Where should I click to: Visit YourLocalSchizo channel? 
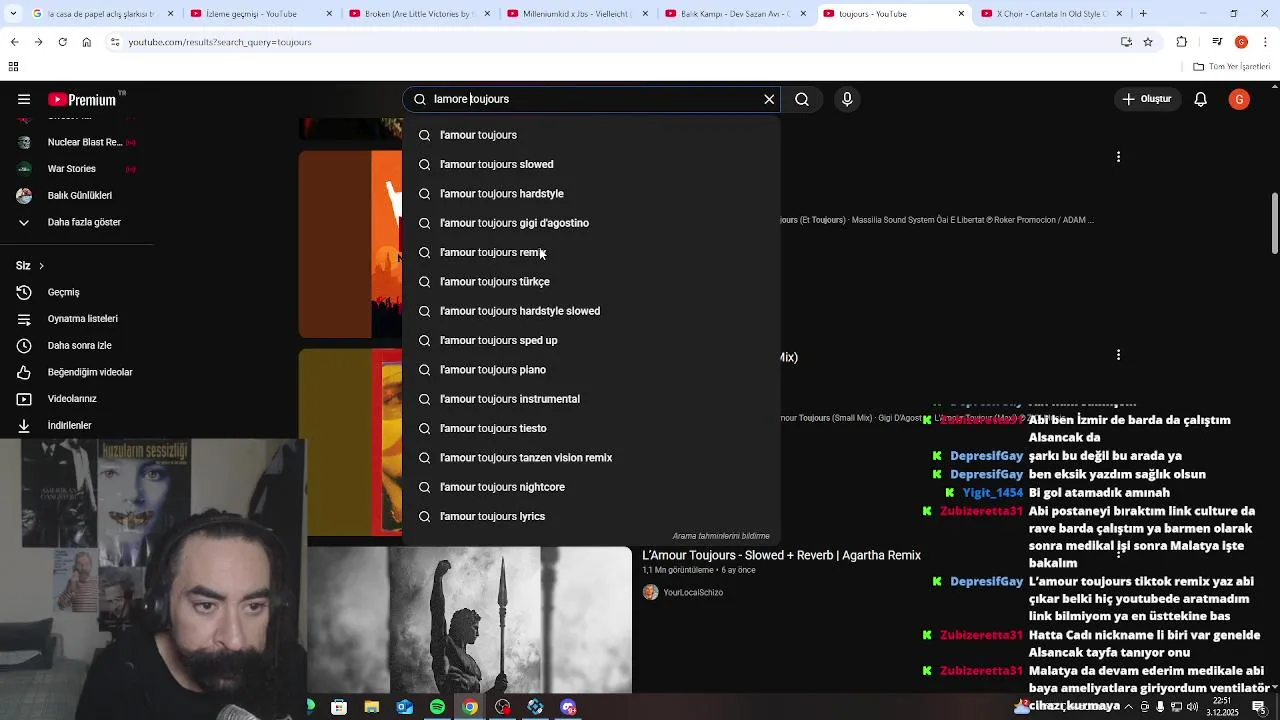tap(692, 592)
